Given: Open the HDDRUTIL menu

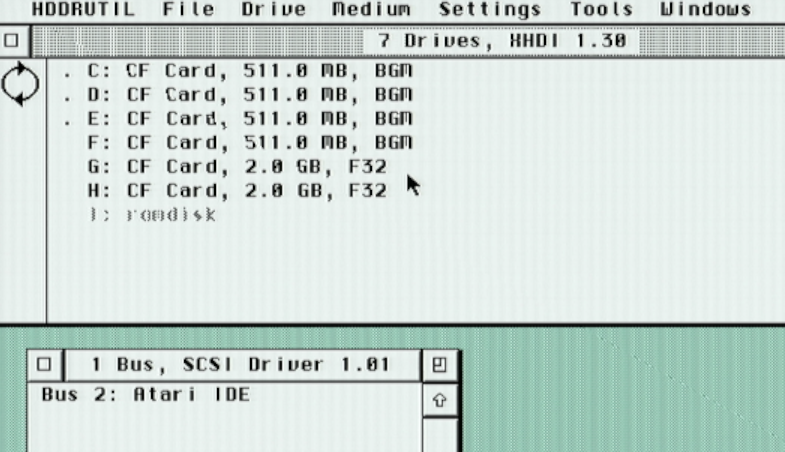Looking at the screenshot, I should (x=83, y=9).
